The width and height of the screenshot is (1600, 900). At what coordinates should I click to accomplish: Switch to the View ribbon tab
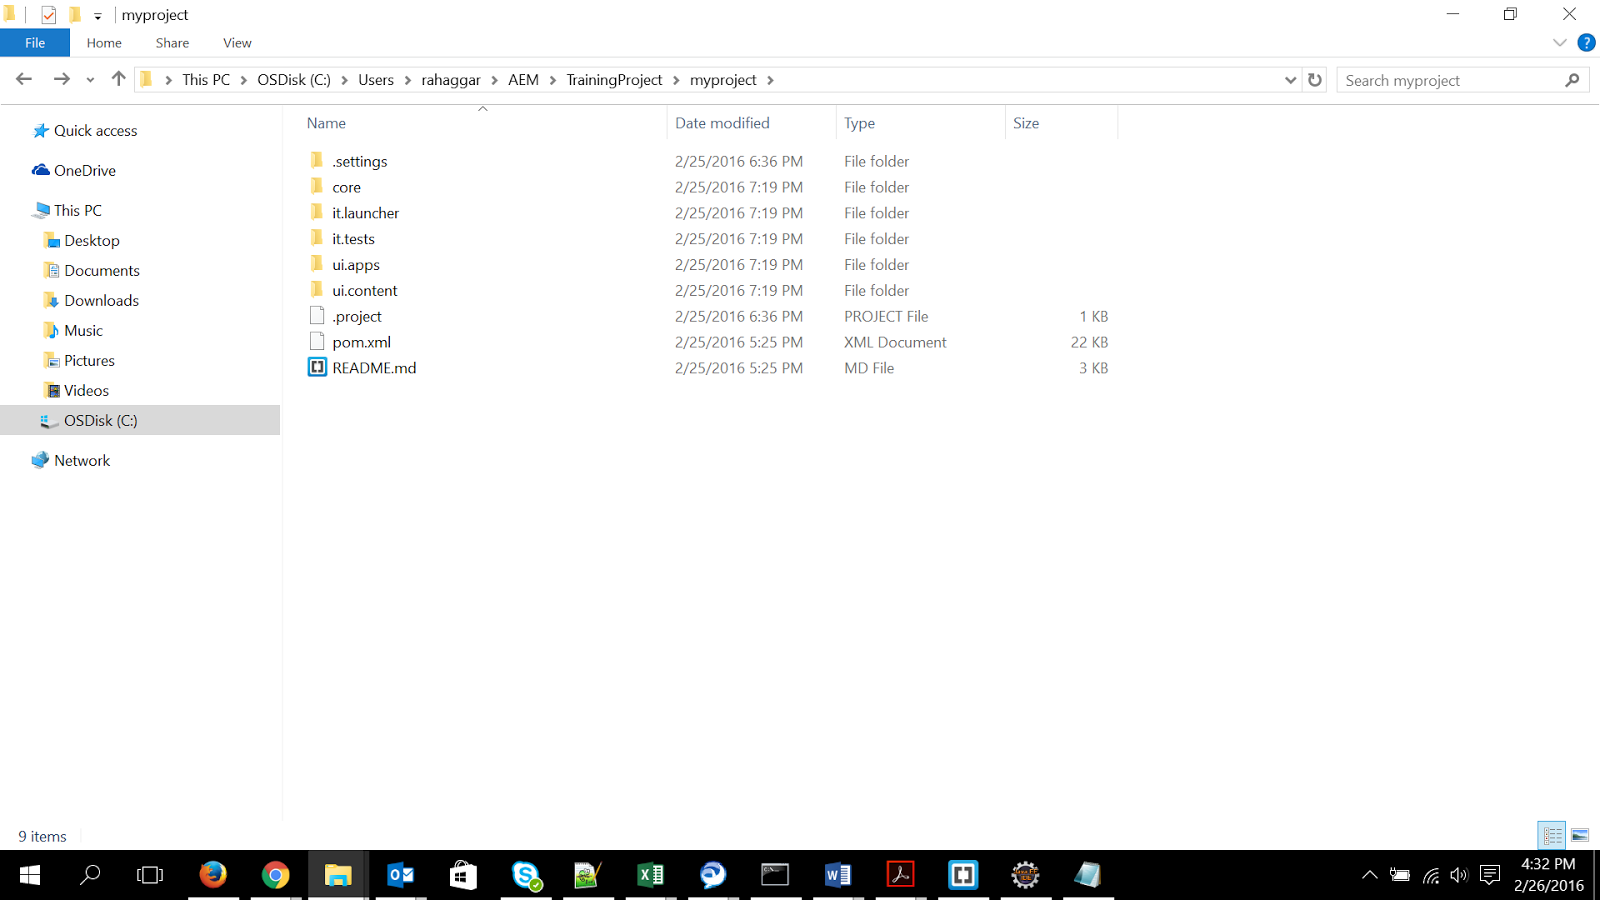click(x=237, y=42)
